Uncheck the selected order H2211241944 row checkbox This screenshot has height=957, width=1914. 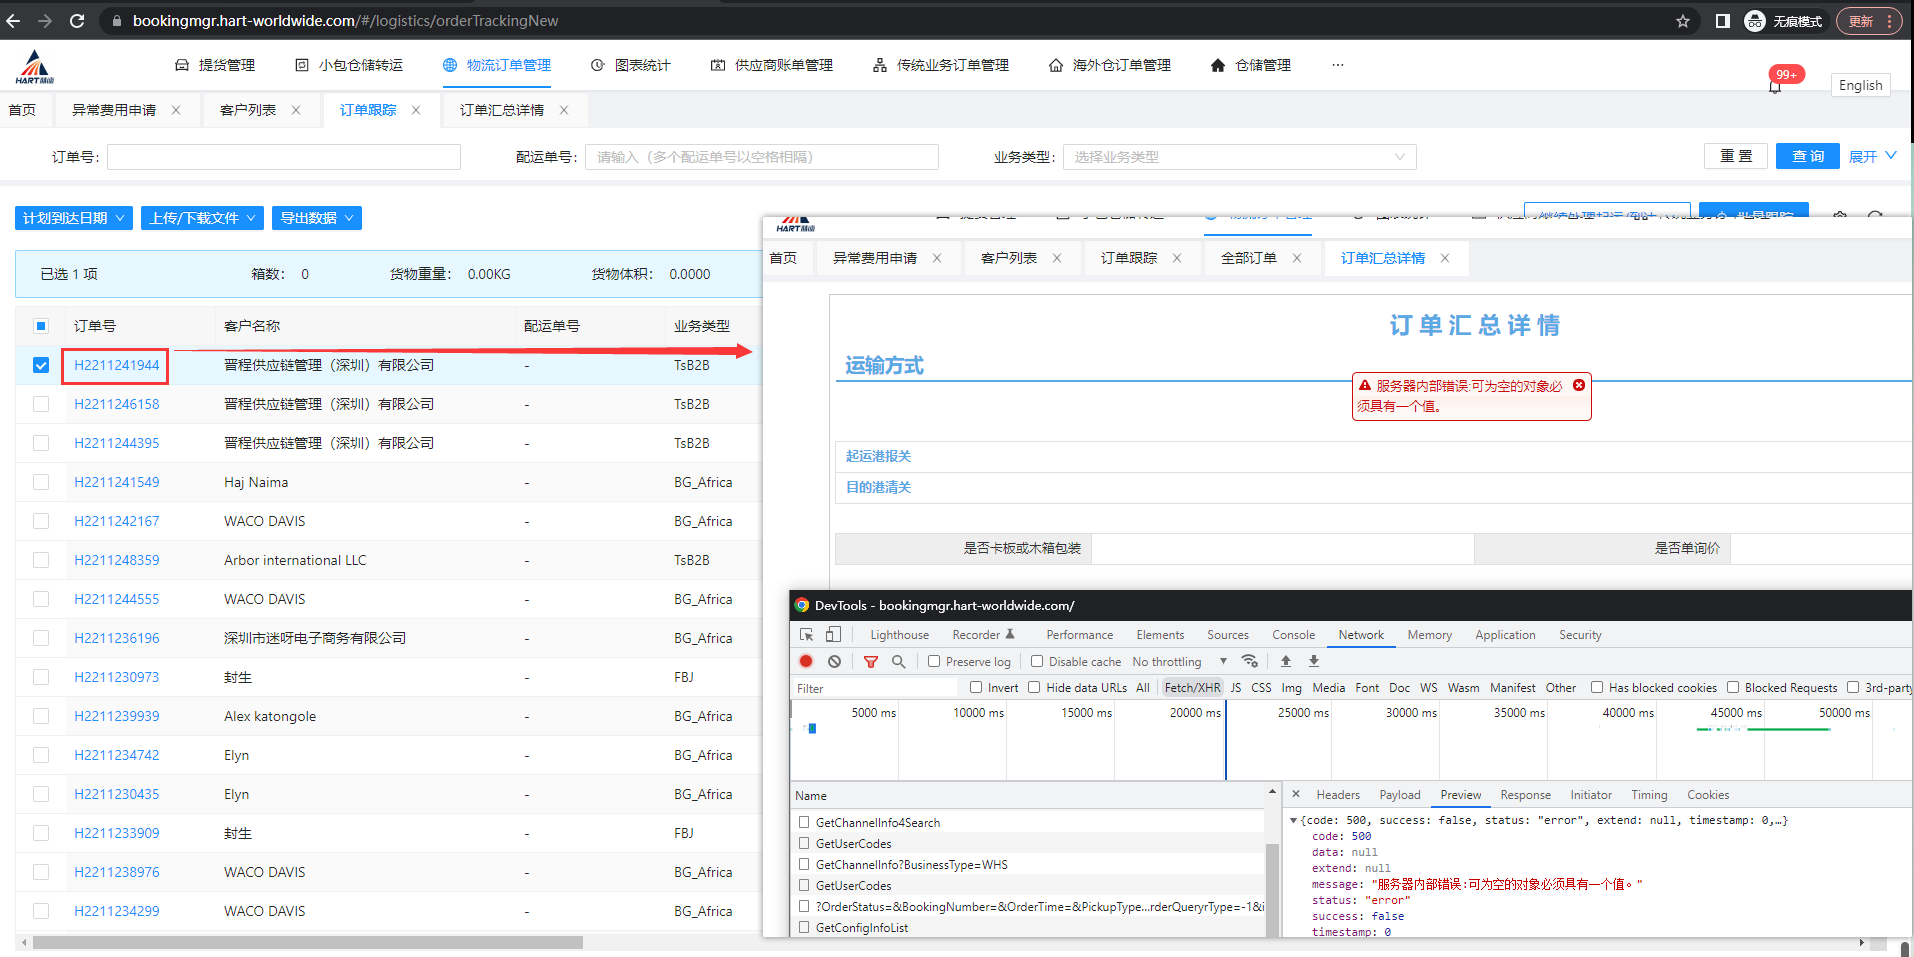click(41, 365)
